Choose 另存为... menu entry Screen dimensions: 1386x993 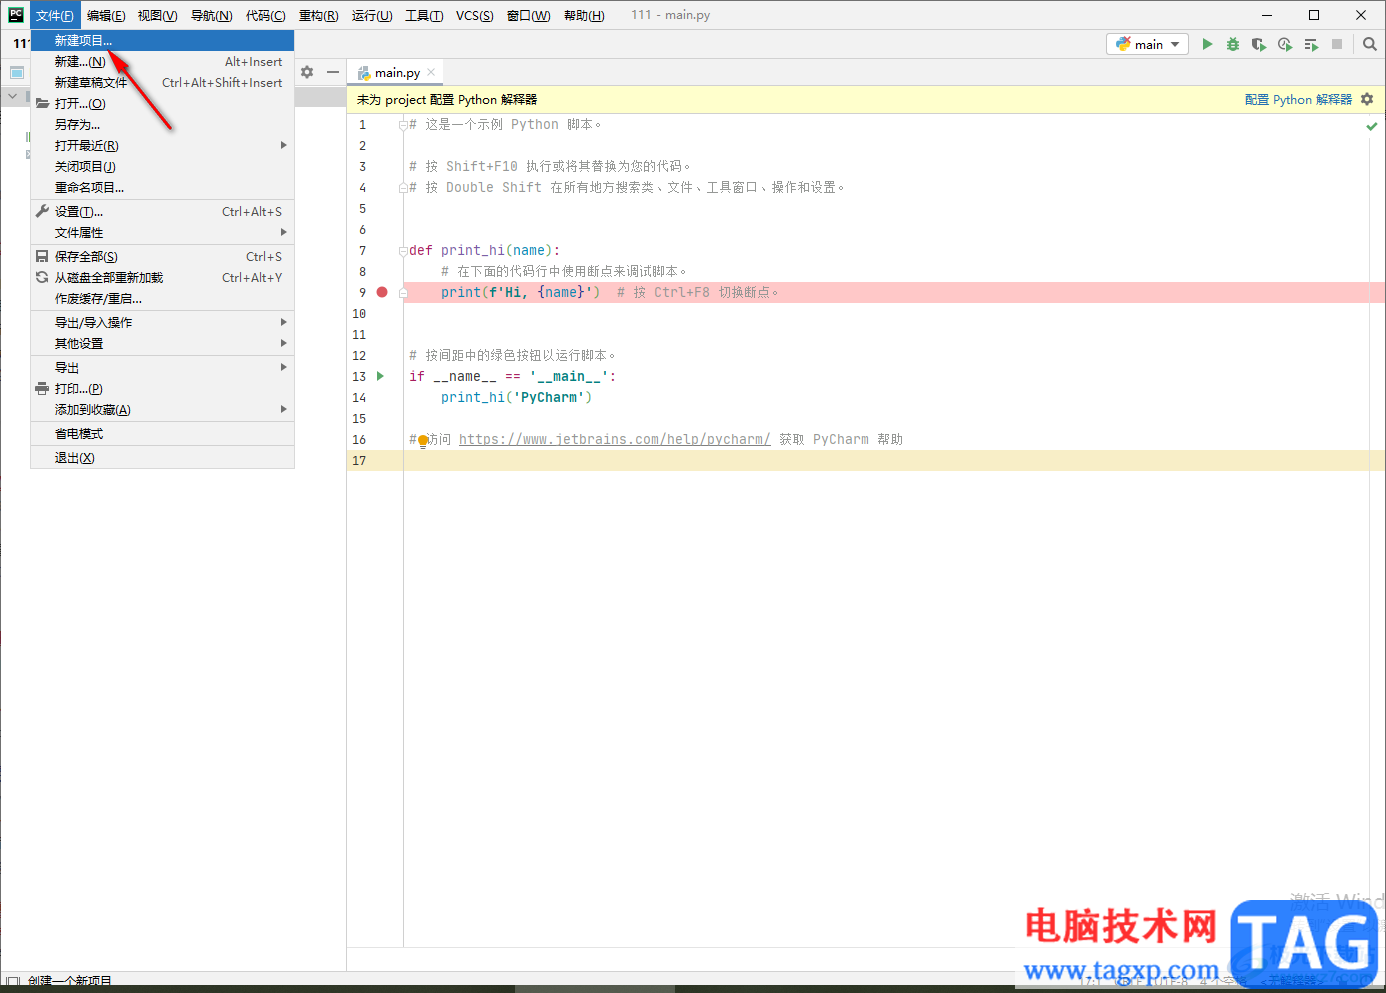click(x=162, y=125)
